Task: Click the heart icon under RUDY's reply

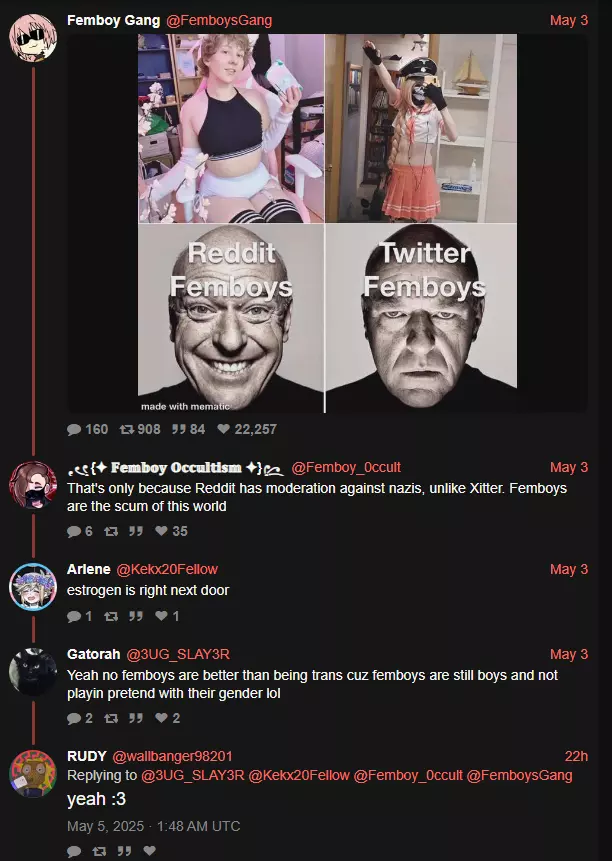Action: (149, 851)
